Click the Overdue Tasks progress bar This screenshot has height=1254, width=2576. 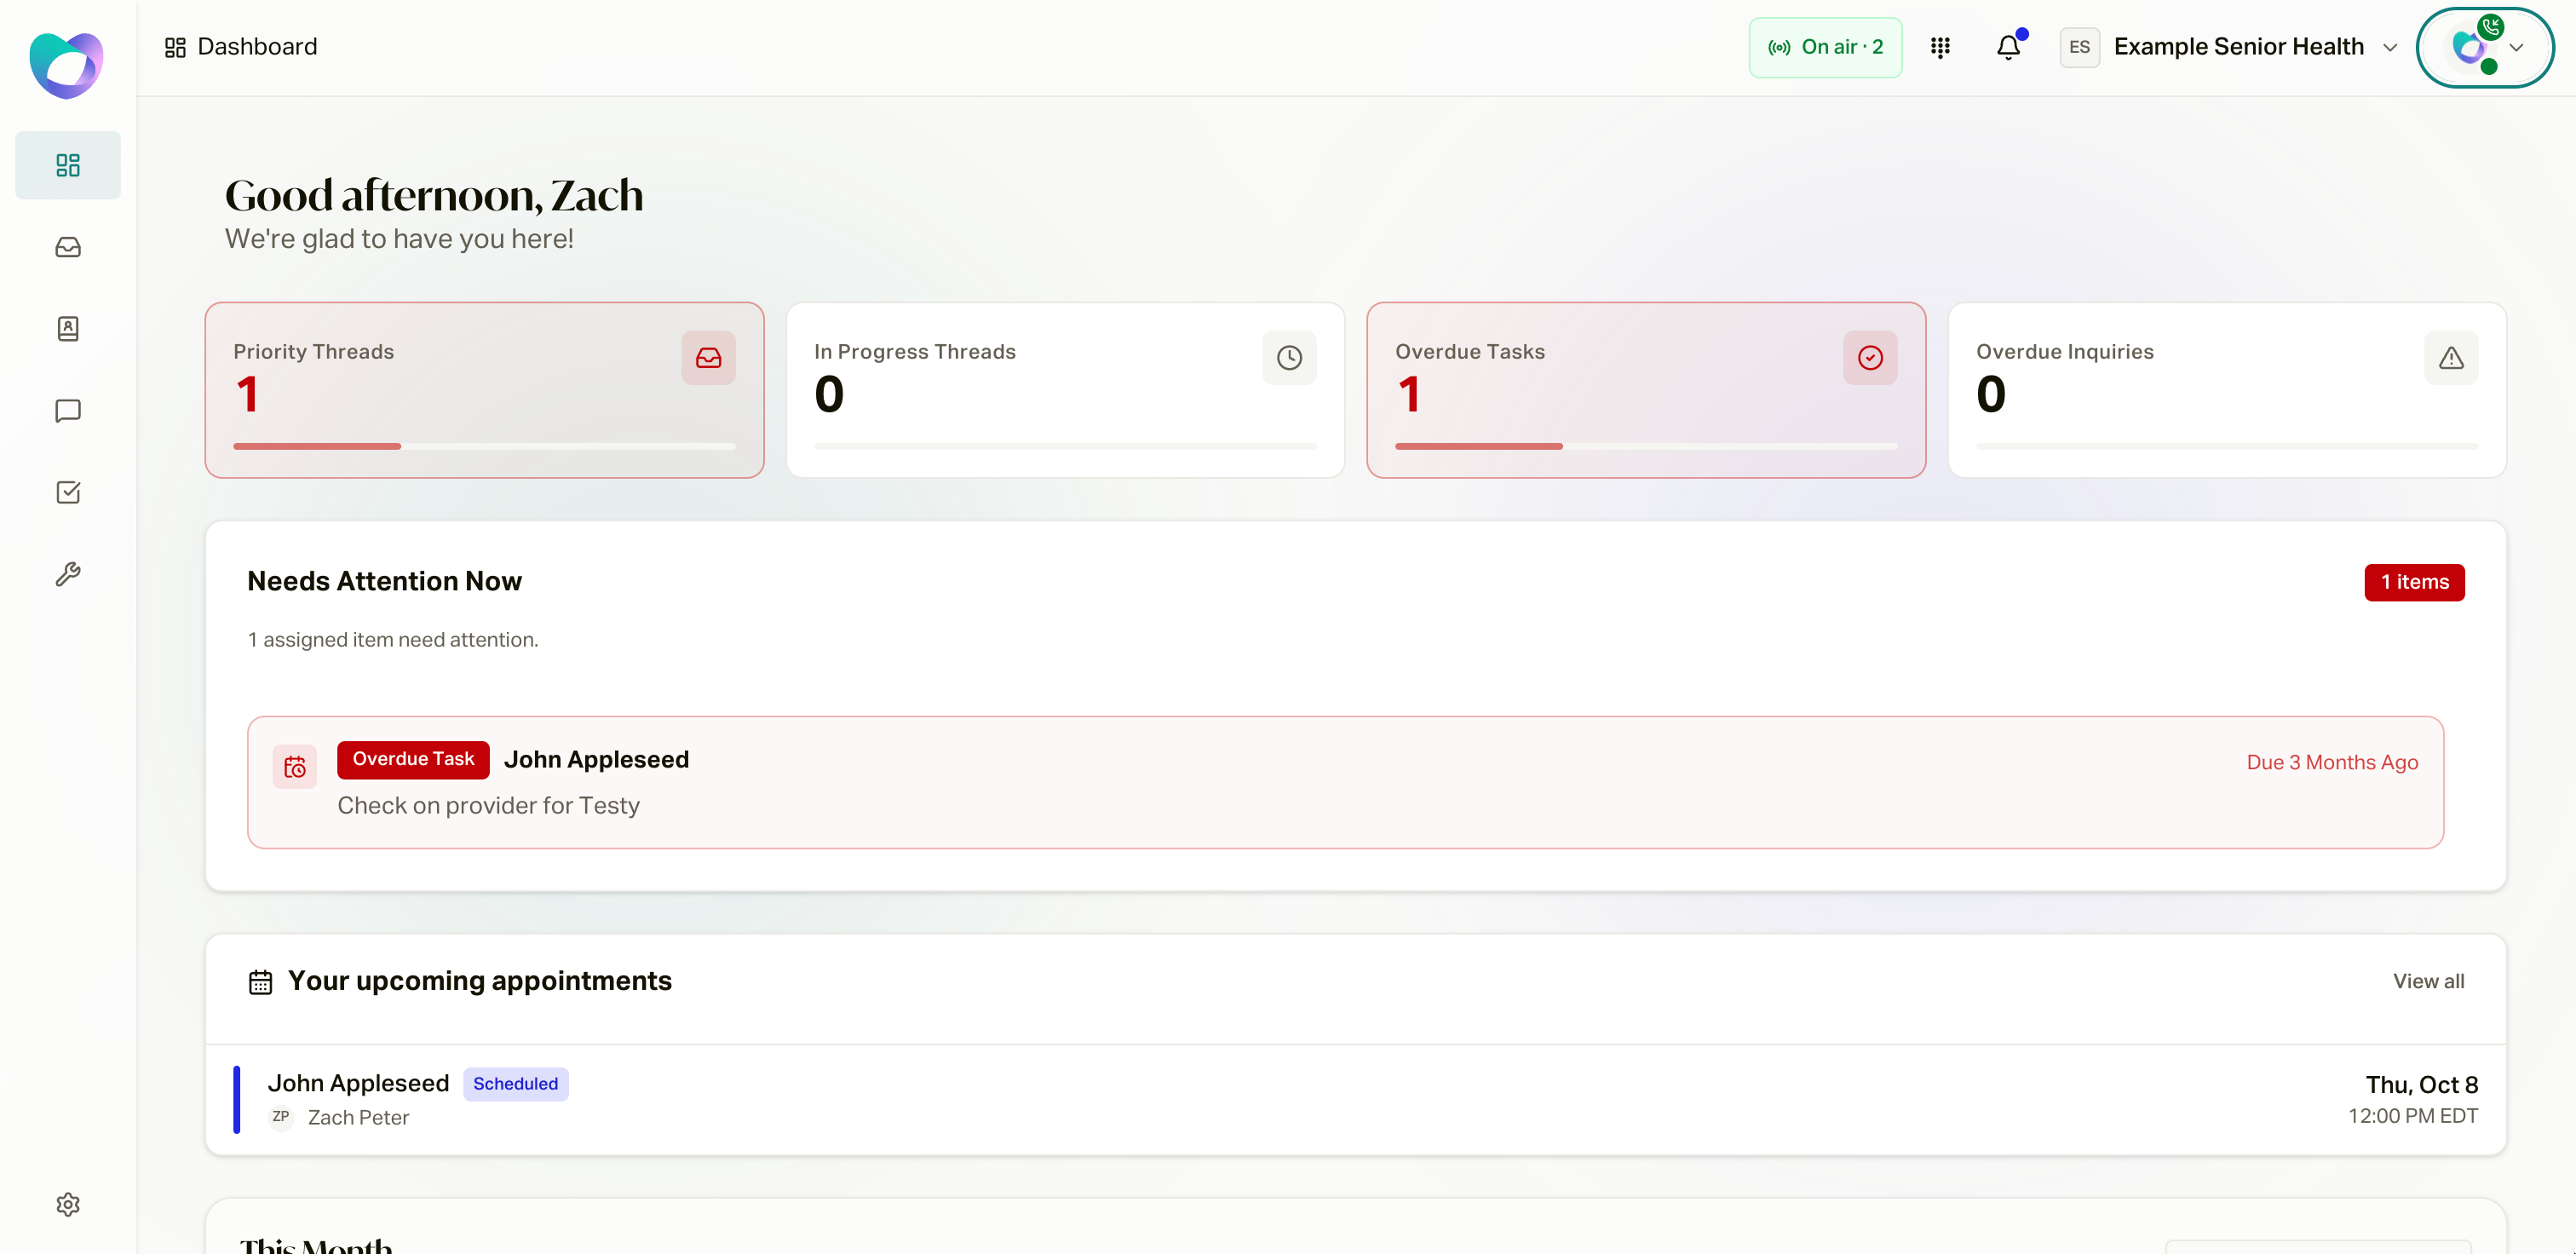coord(1647,446)
